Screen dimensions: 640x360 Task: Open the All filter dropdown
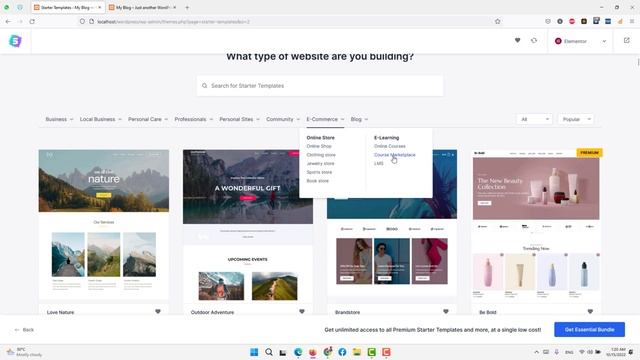coord(534,119)
